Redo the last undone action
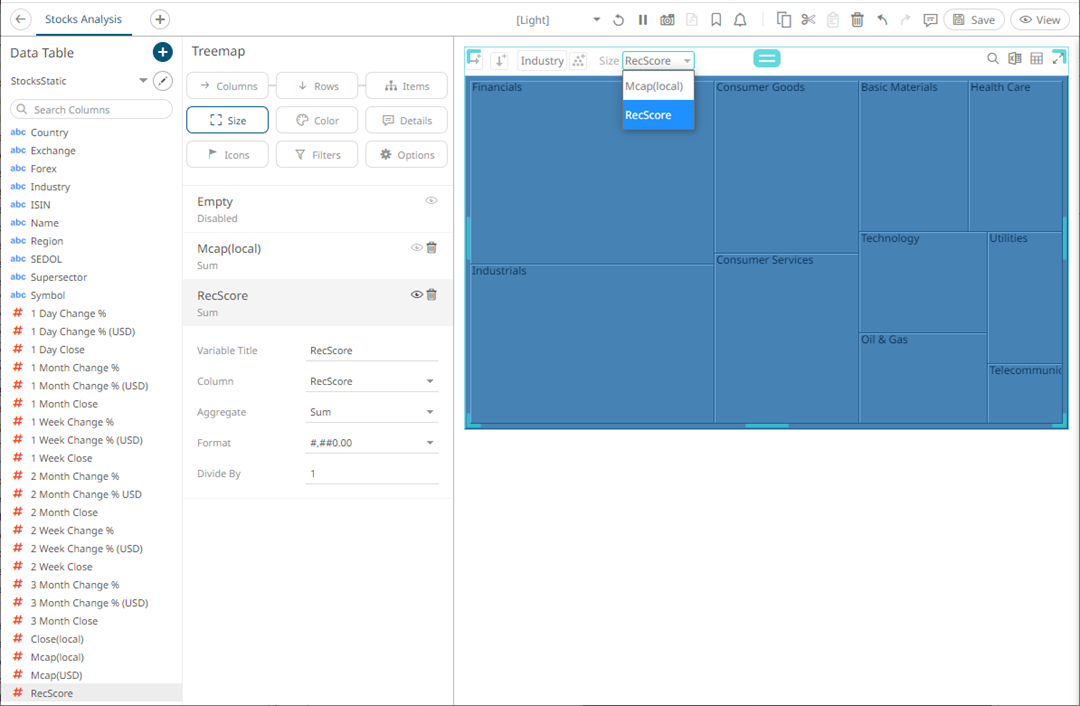The height and width of the screenshot is (706, 1080). (x=906, y=20)
